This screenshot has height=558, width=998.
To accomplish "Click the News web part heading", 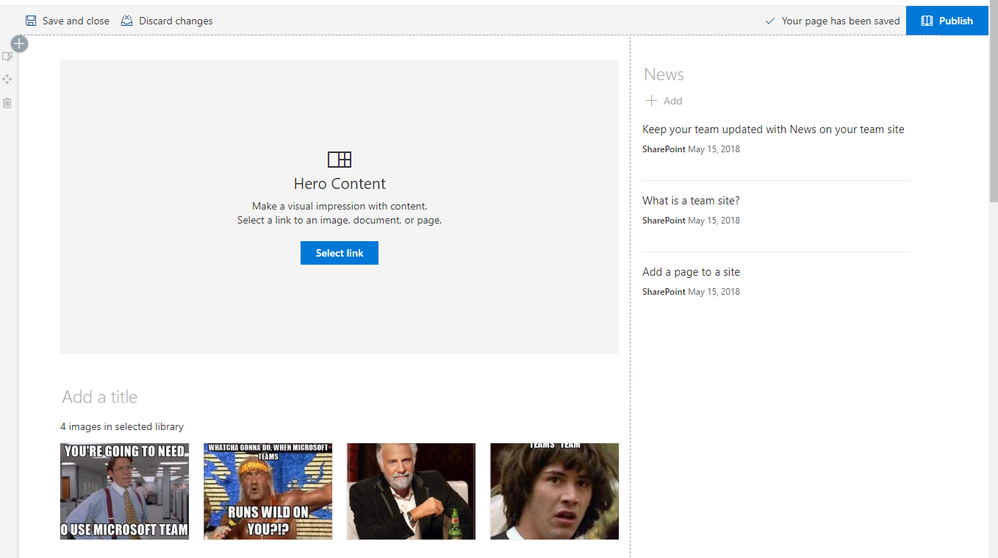I will coord(663,74).
